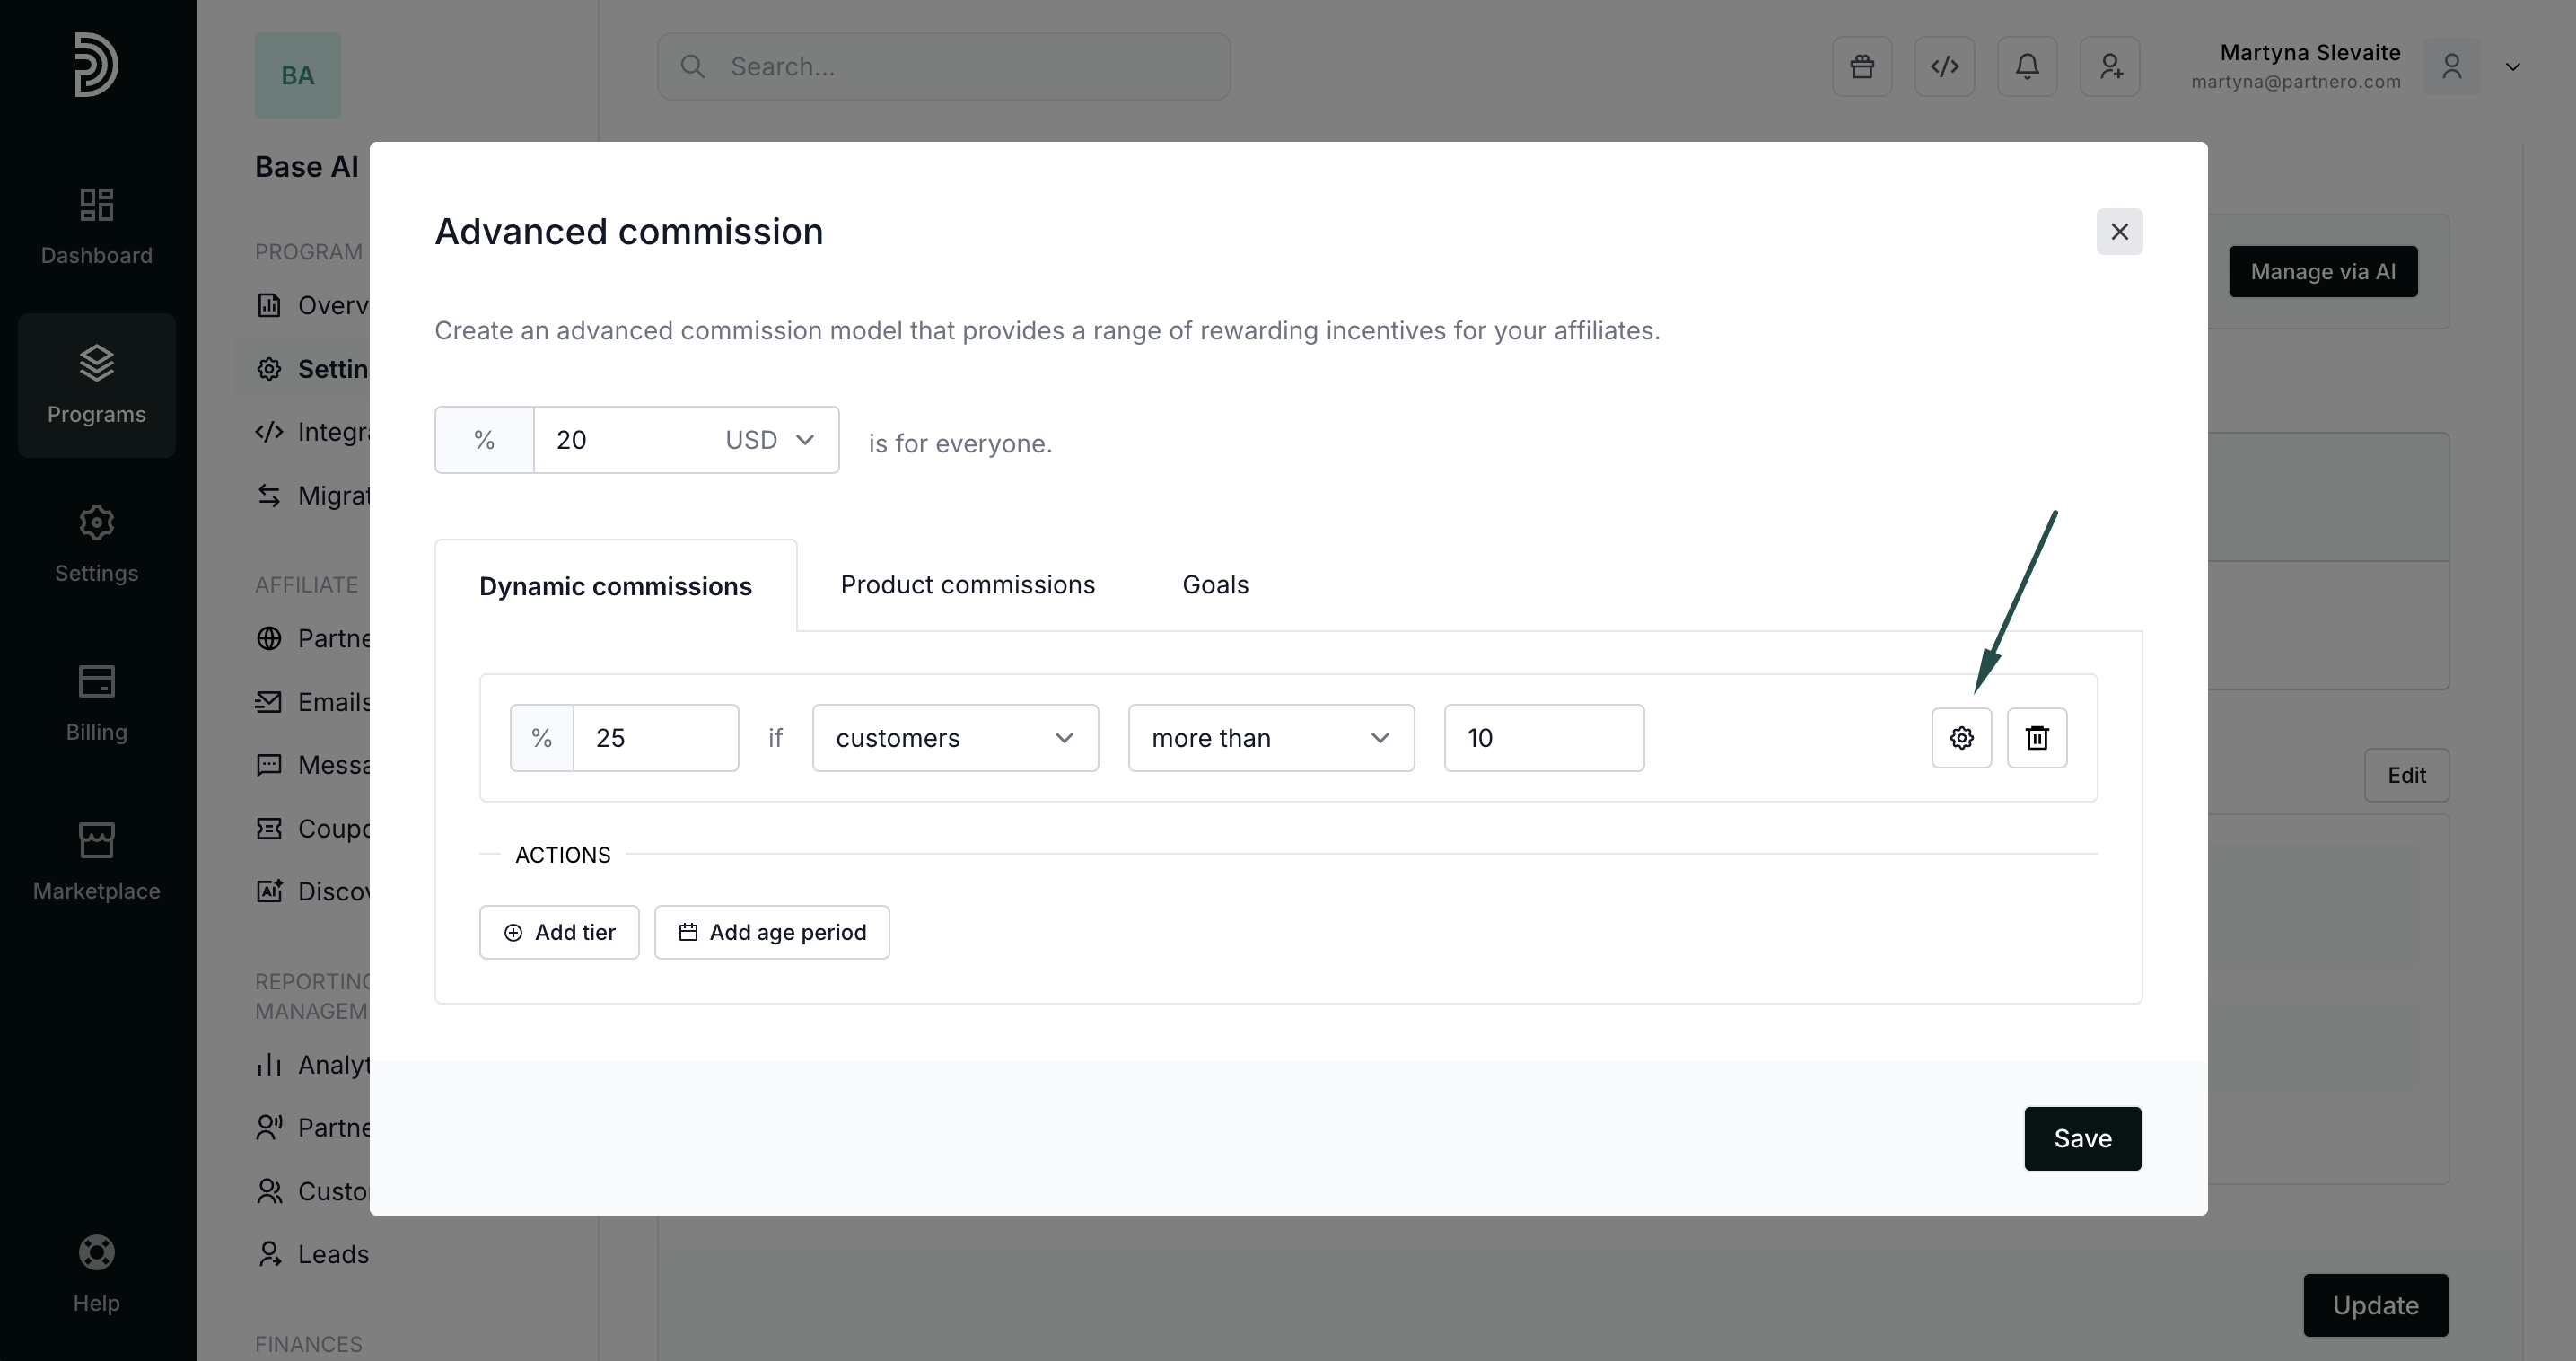This screenshot has height=1361, width=2576.
Task: Open Help in the sidebar
Action: tap(96, 1273)
